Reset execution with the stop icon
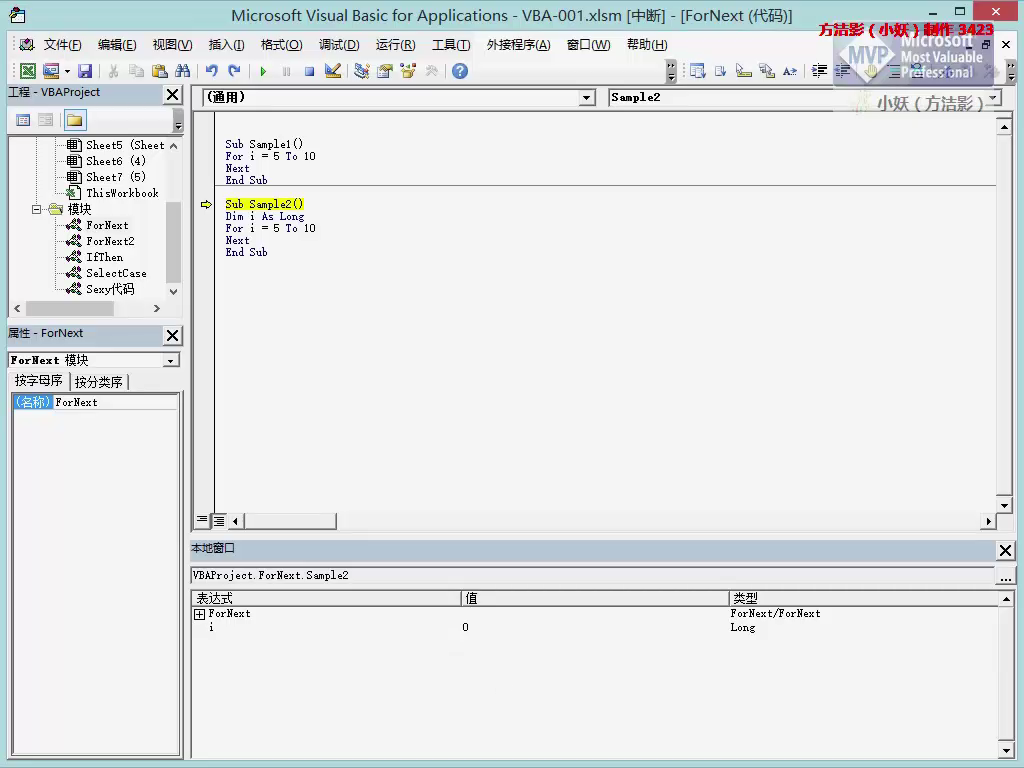This screenshot has width=1024, height=768. point(310,71)
